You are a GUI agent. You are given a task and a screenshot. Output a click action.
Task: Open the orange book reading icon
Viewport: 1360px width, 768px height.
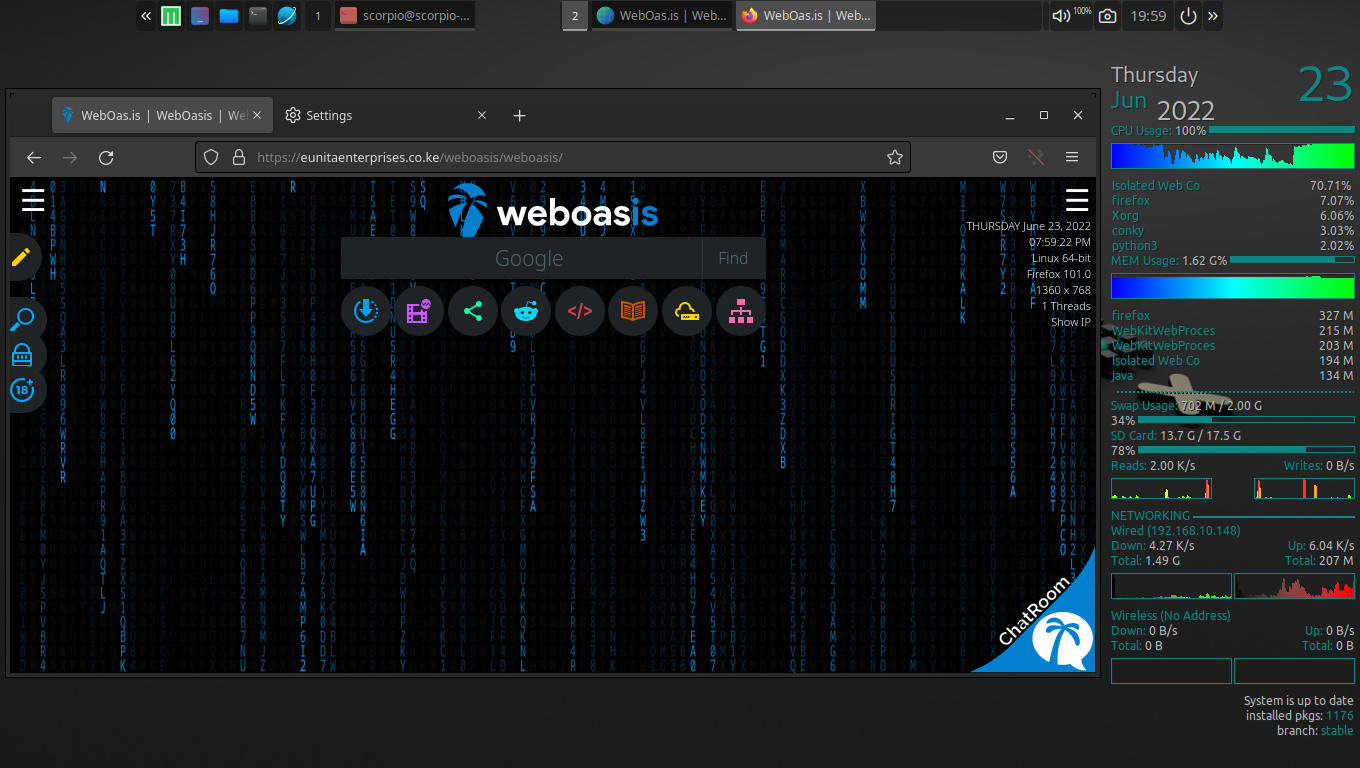click(633, 311)
